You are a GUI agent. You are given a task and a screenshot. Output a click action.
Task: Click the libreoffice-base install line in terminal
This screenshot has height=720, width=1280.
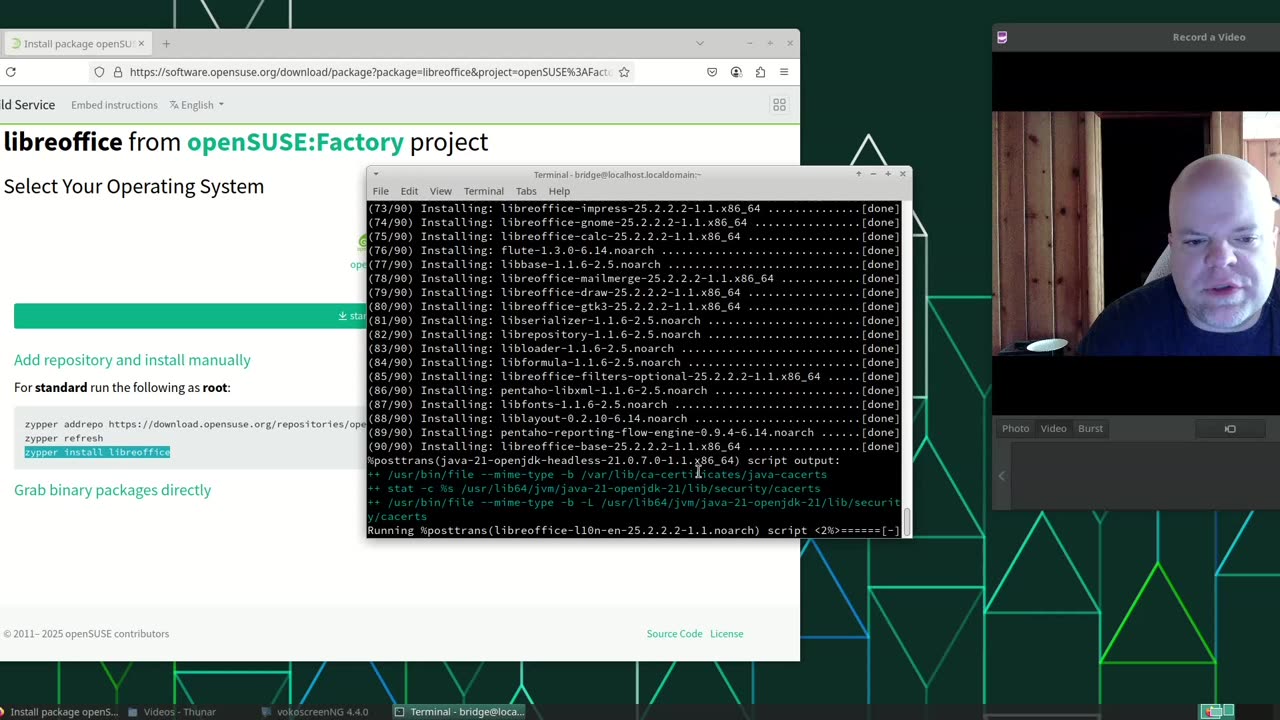click(x=634, y=446)
